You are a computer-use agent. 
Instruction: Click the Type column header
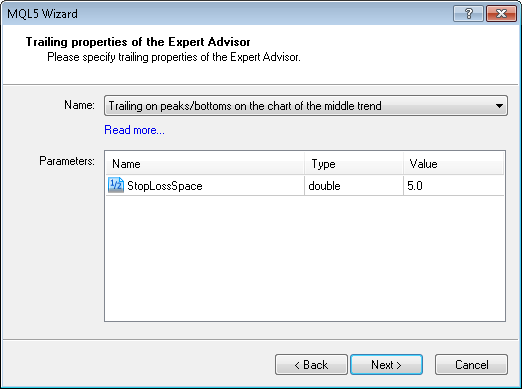(x=354, y=164)
